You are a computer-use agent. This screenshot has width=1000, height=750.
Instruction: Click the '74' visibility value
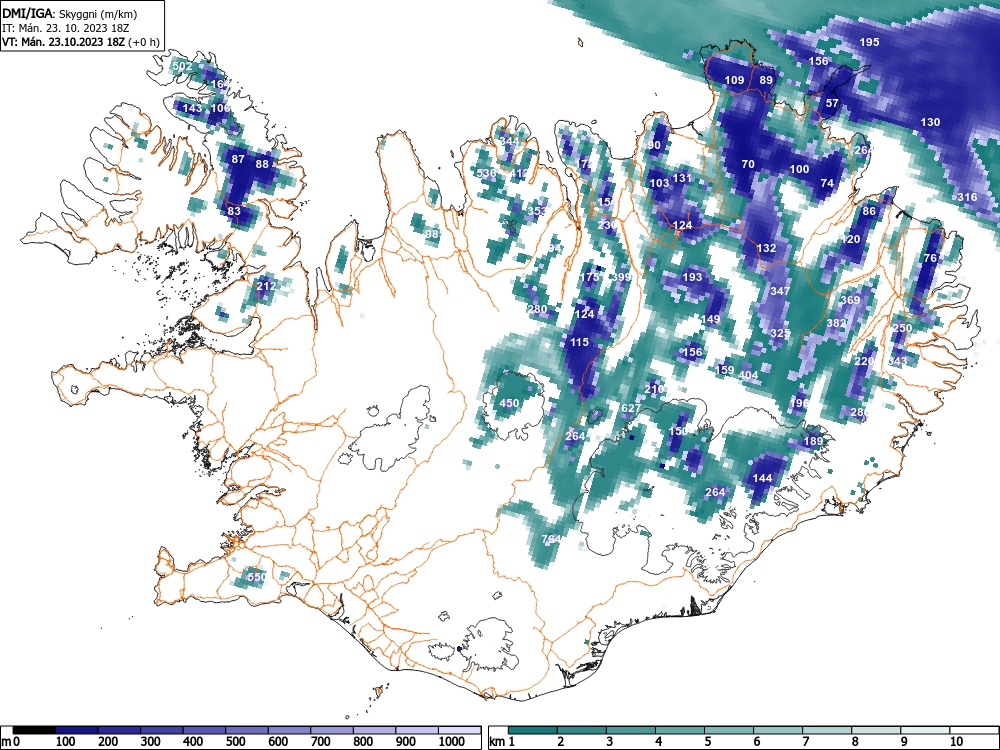pyautogui.click(x=827, y=183)
